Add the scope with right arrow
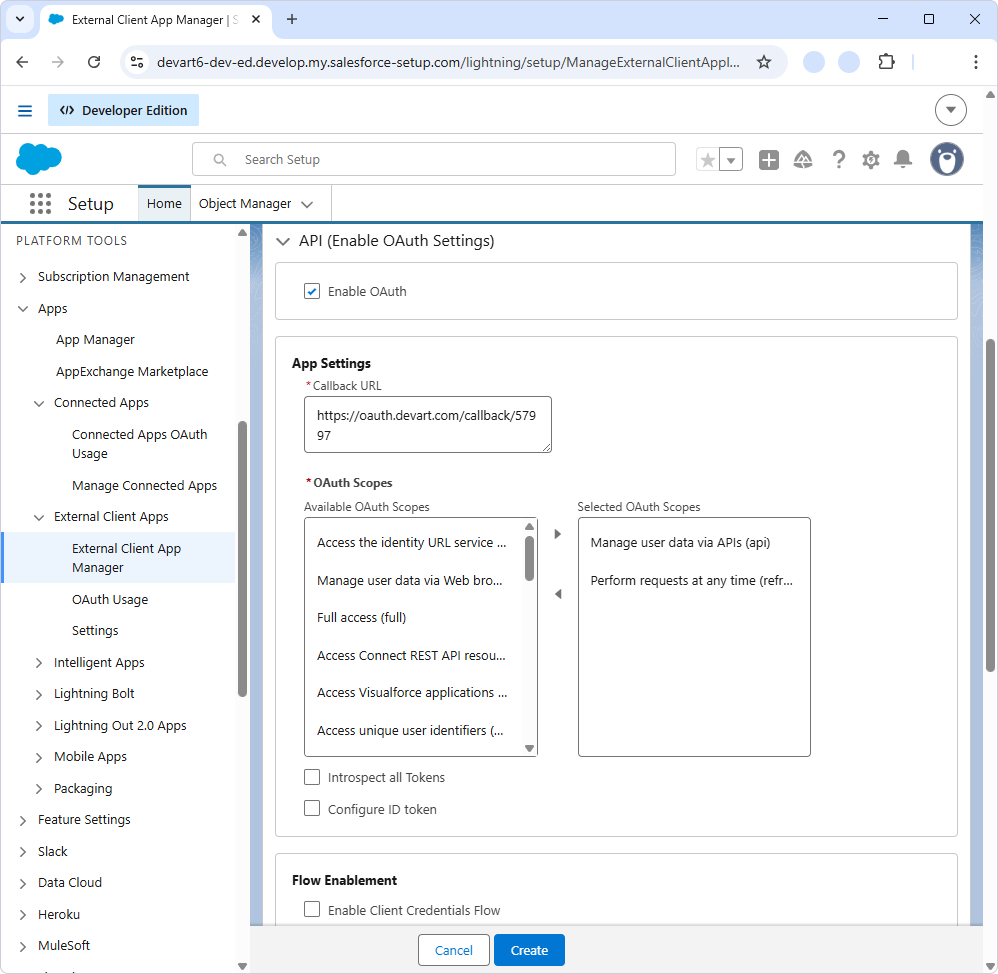Image resolution: width=998 pixels, height=974 pixels. pos(558,534)
